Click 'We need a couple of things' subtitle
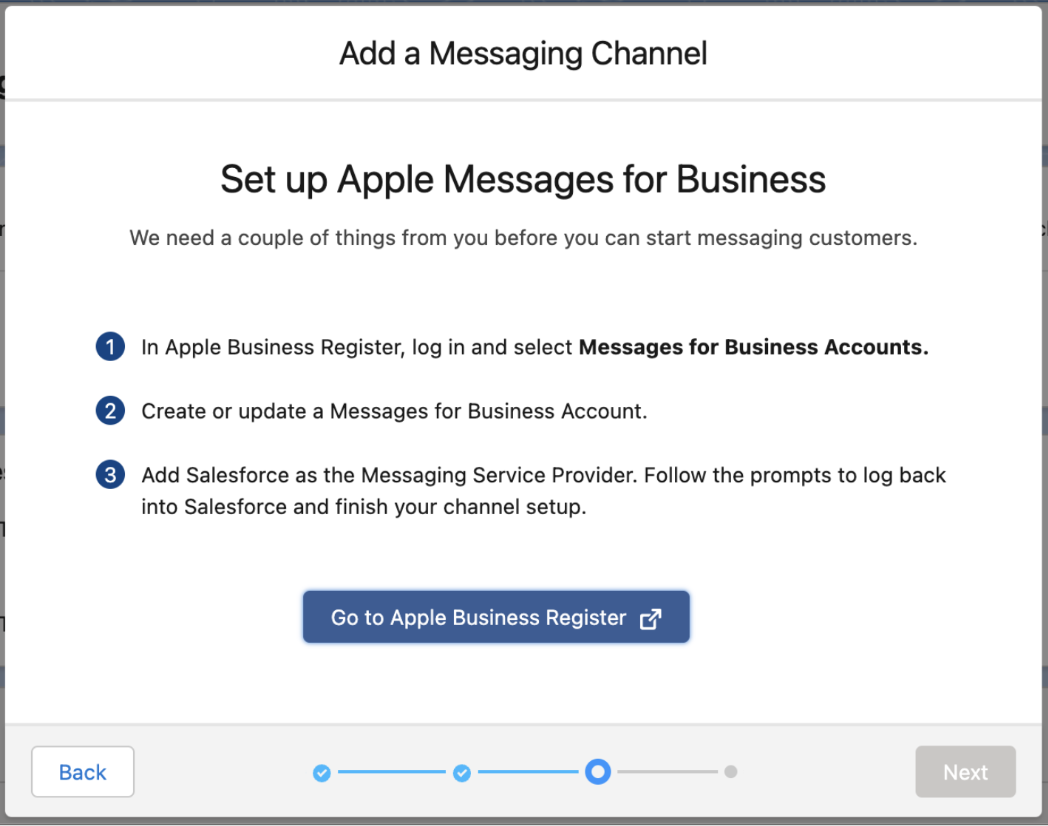The image size is (1048, 826). click(x=523, y=238)
